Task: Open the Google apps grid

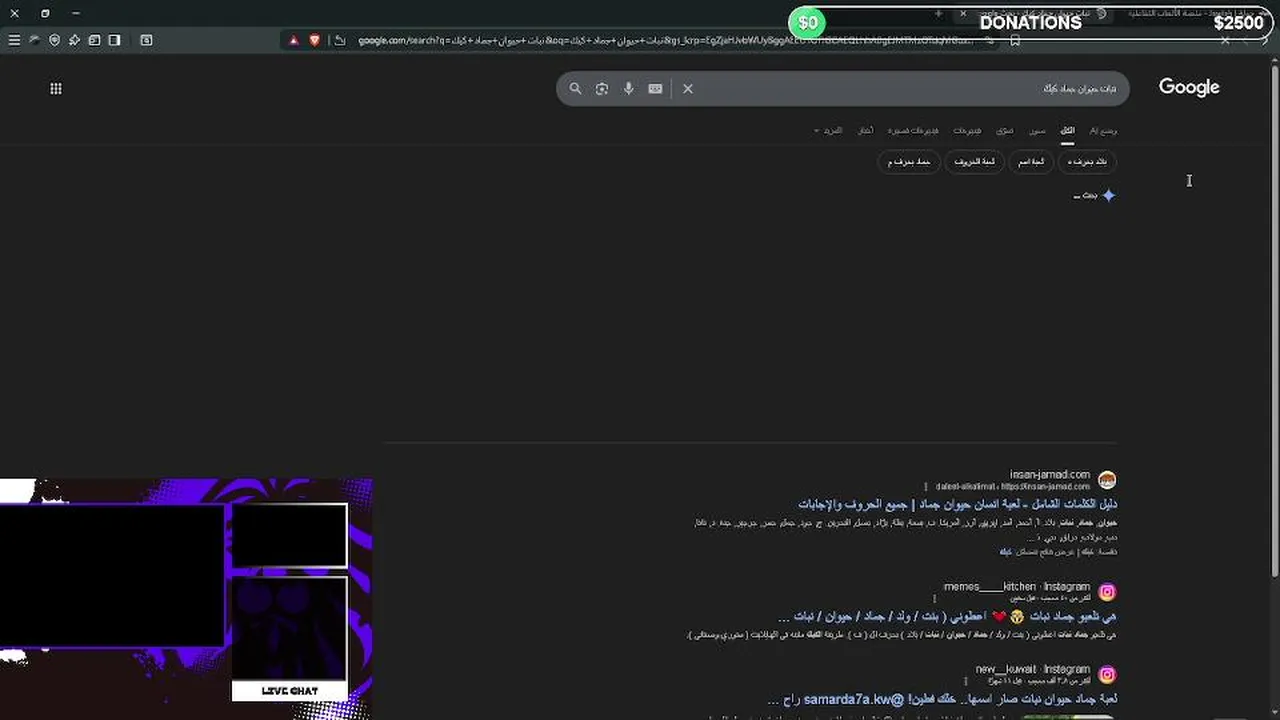Action: tap(56, 88)
